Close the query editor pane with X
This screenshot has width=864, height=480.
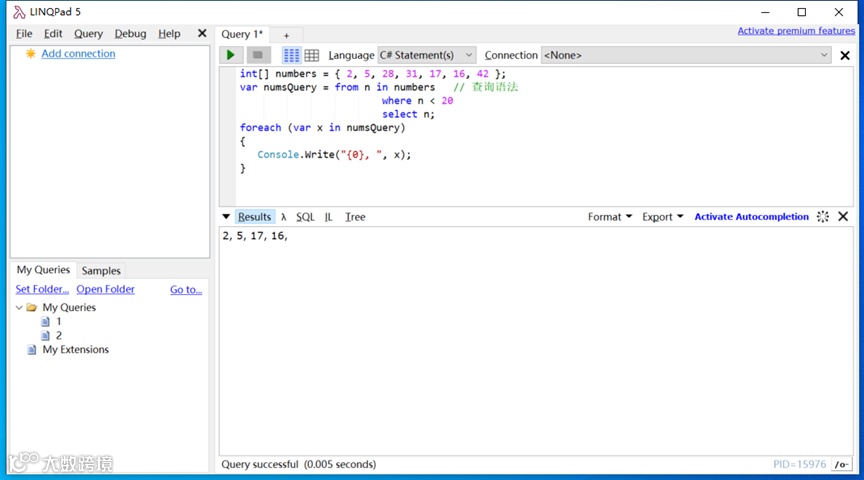point(845,56)
